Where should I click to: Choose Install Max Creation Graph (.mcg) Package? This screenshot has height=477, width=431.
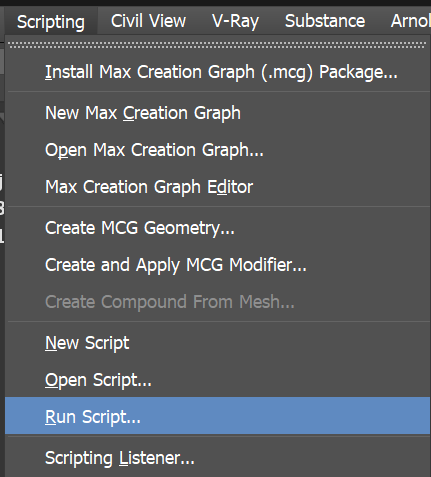(x=218, y=72)
